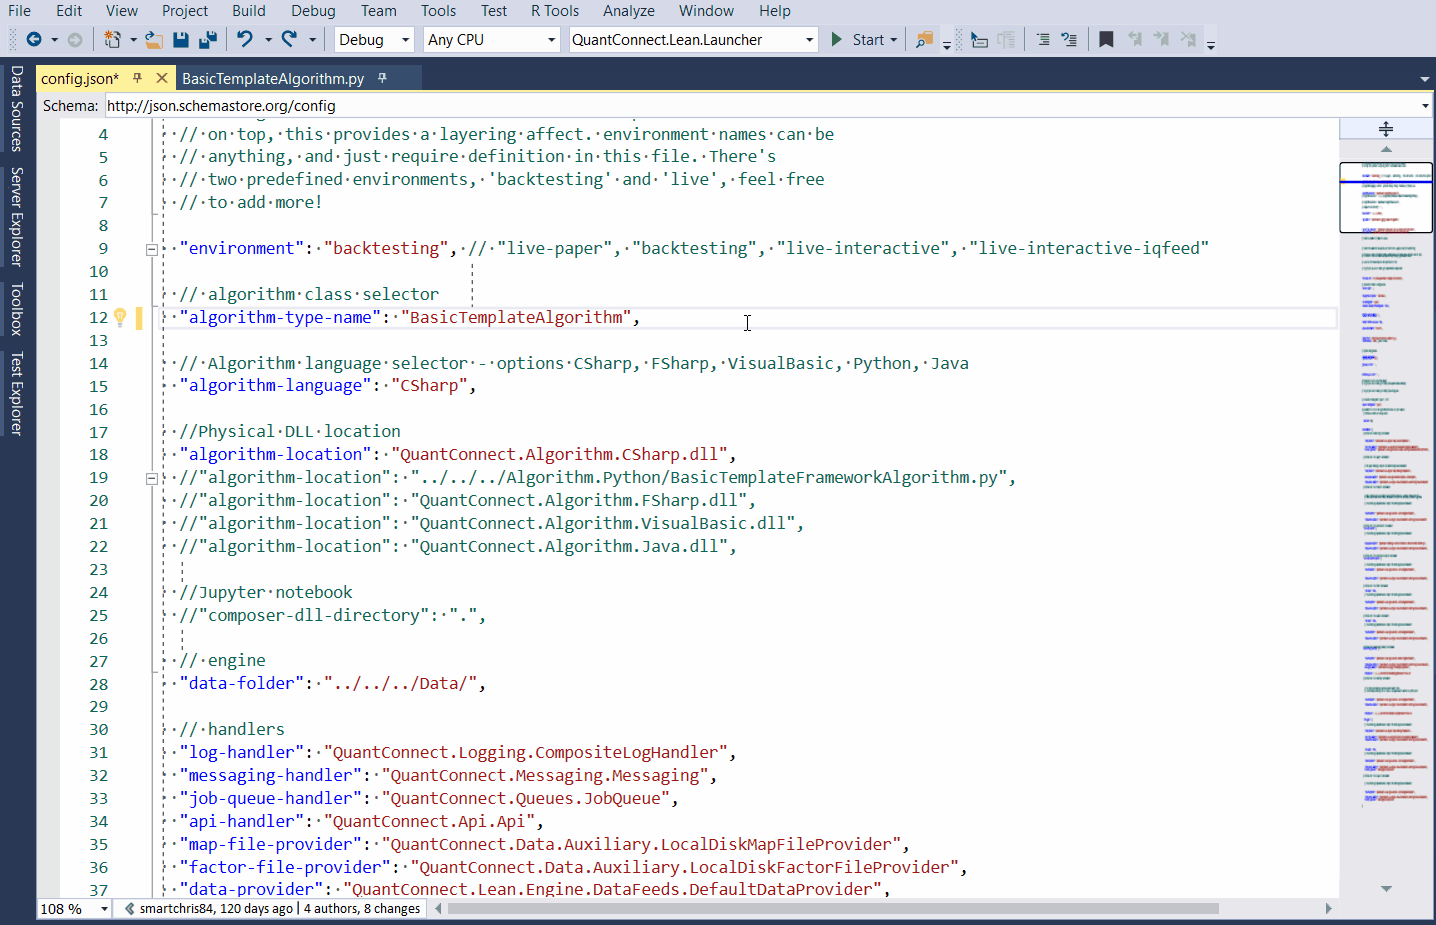Viewport: 1436px width, 925px height.
Task: Undo the last edit with the Undo icon
Action: (x=245, y=39)
